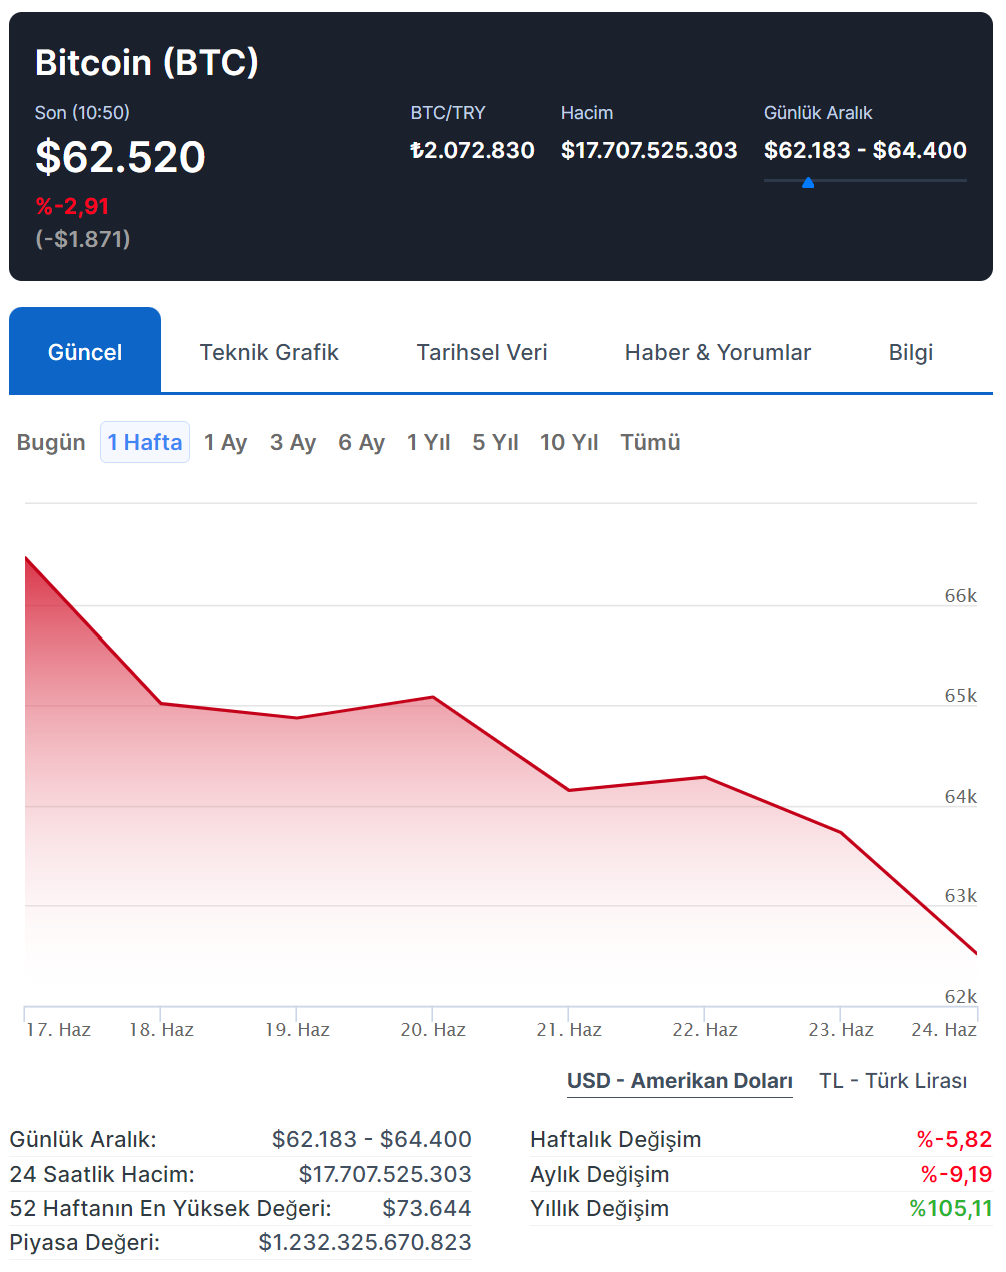Click the 22. Haz point on chart
Screen dimensions: 1006x1272
(704, 777)
